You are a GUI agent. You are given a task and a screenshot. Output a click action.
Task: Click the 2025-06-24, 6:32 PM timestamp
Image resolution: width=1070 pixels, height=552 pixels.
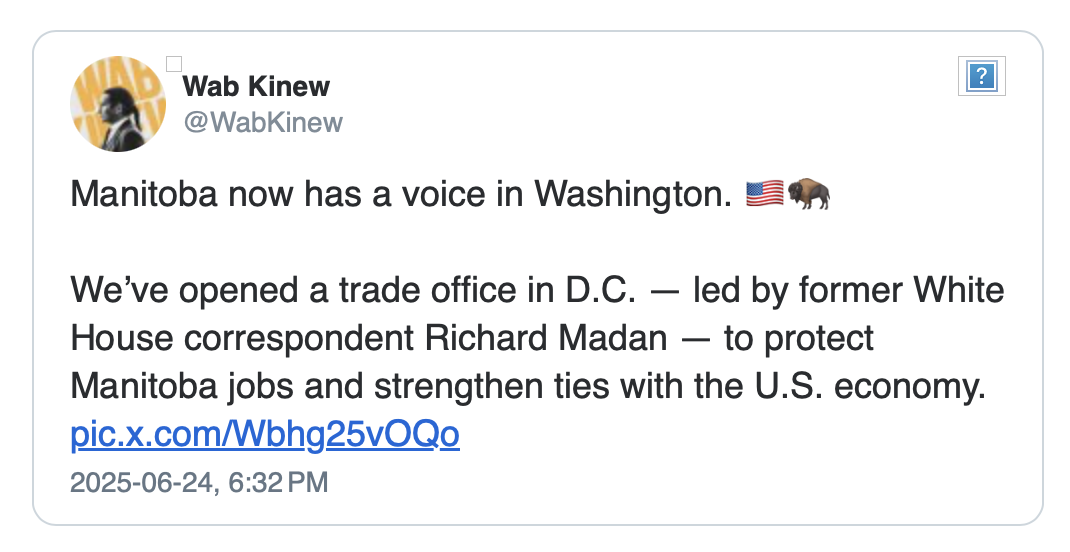[x=199, y=482]
